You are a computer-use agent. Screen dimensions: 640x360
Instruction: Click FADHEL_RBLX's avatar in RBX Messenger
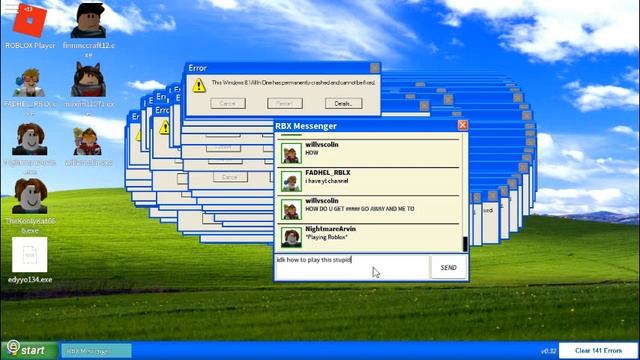point(291,182)
